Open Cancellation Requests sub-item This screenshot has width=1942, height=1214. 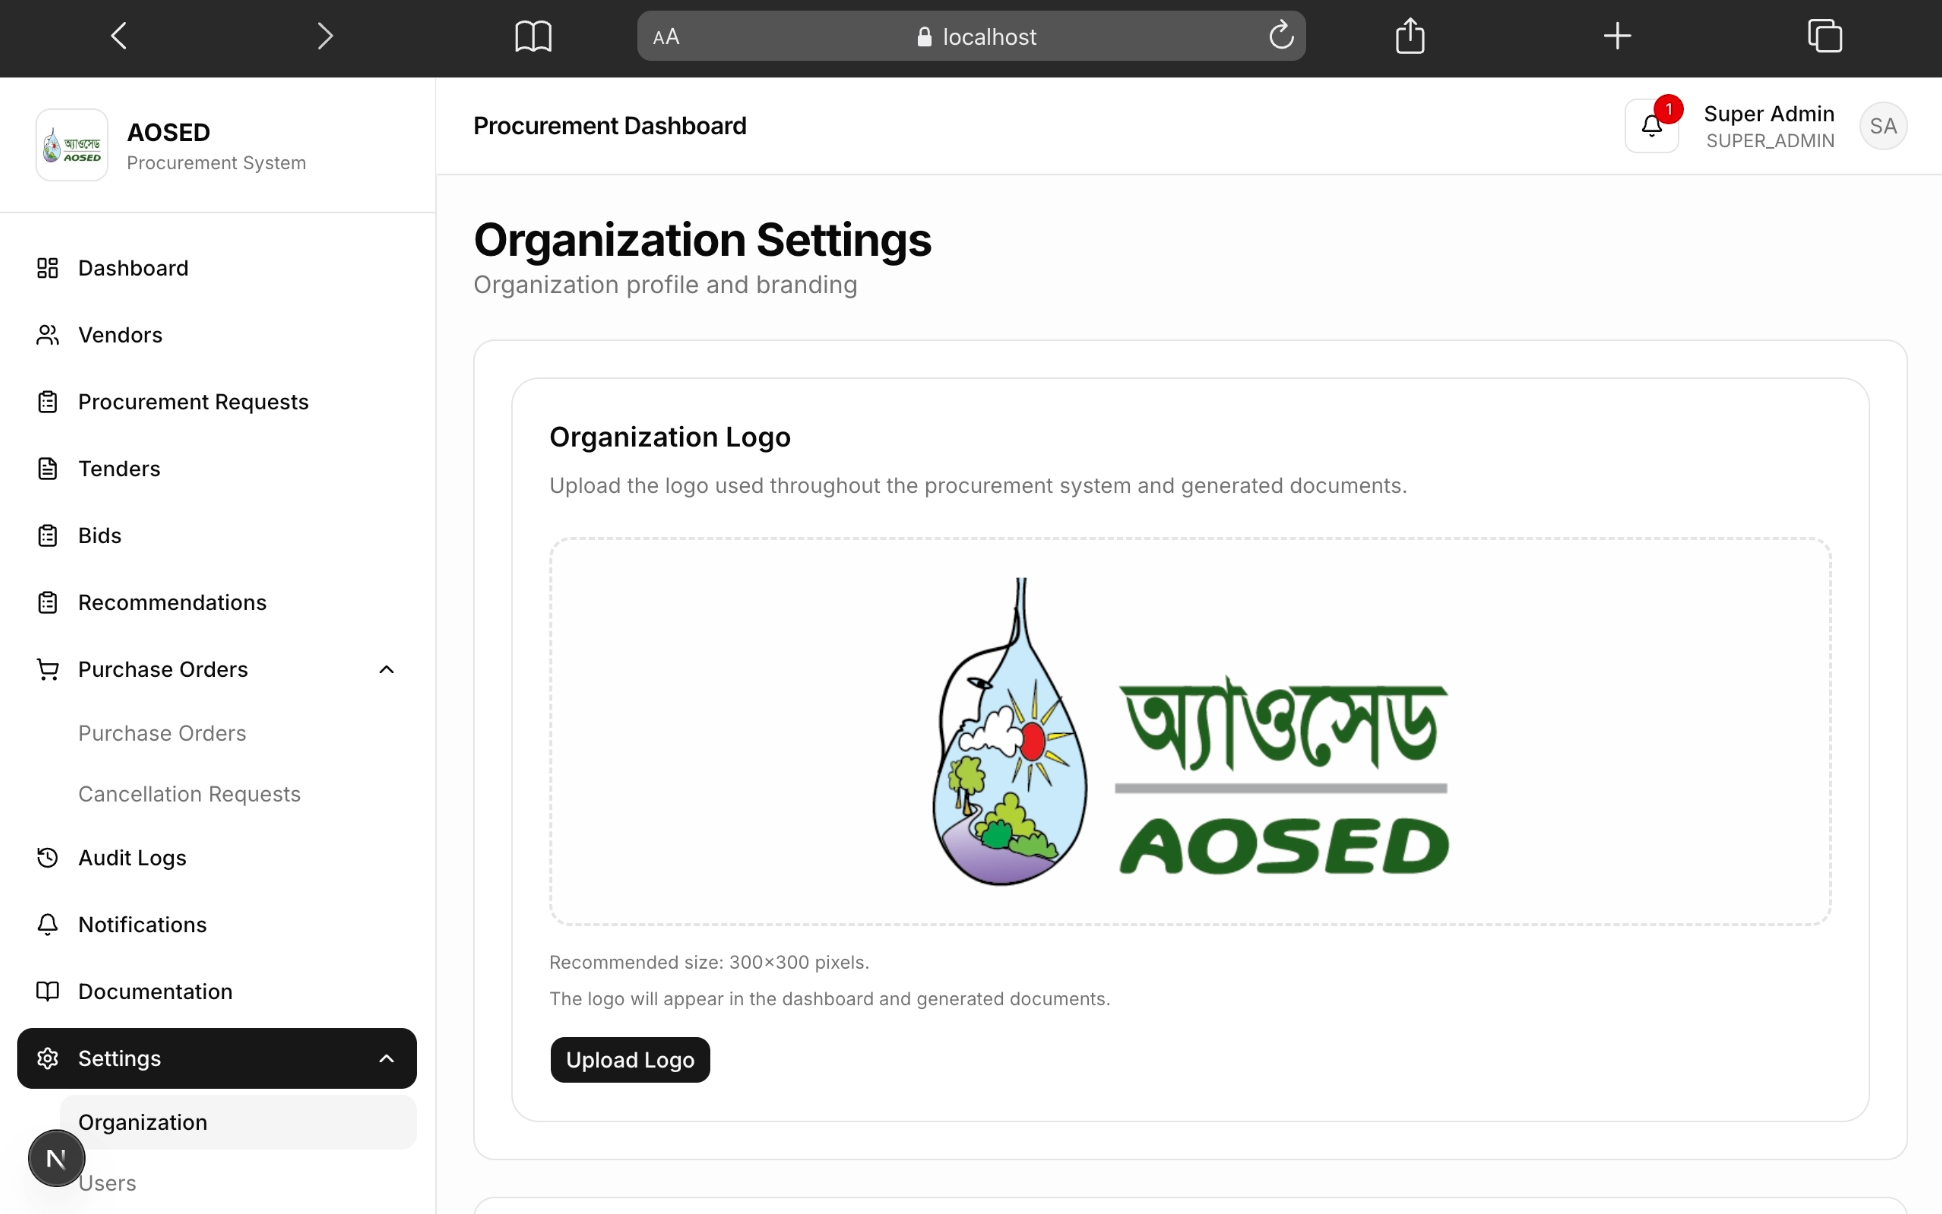pos(238,794)
